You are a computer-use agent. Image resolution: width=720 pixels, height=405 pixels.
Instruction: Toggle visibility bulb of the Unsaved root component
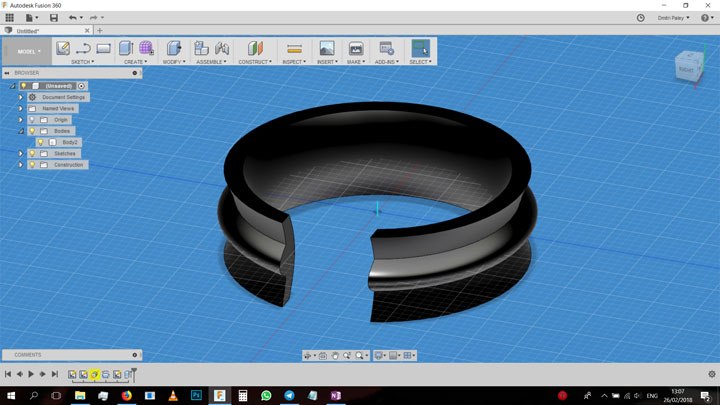[x=24, y=86]
